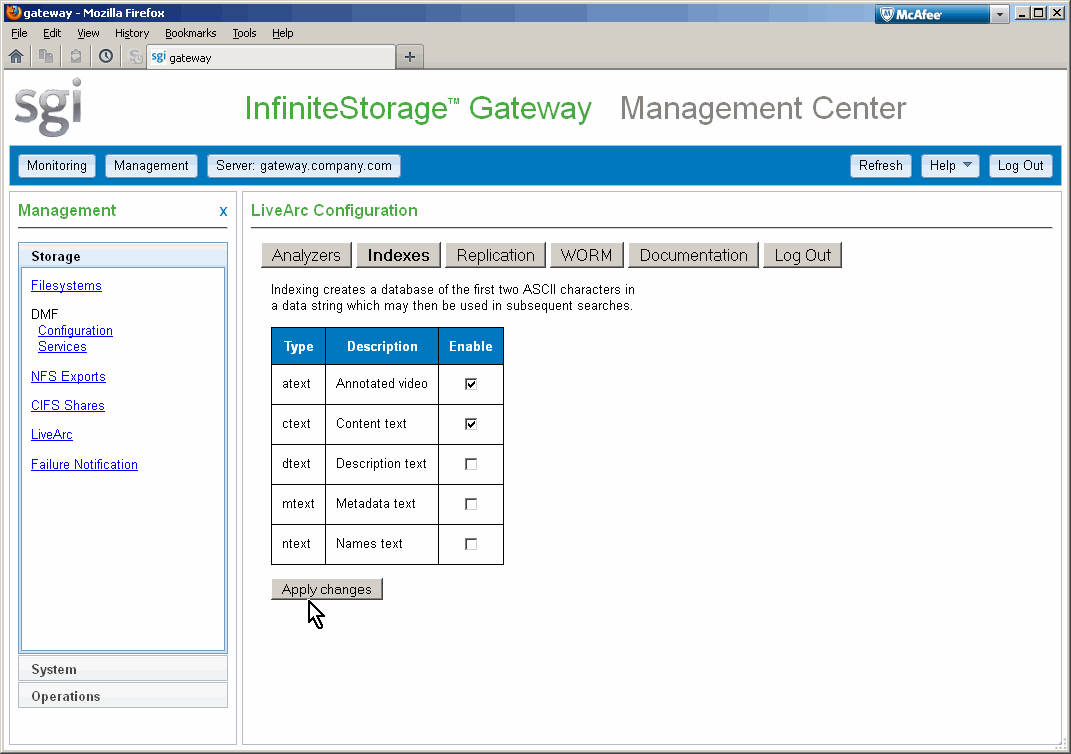Screen dimensions: 1071x754
Task: Click Server: gateway.company.com button
Action: 304,165
